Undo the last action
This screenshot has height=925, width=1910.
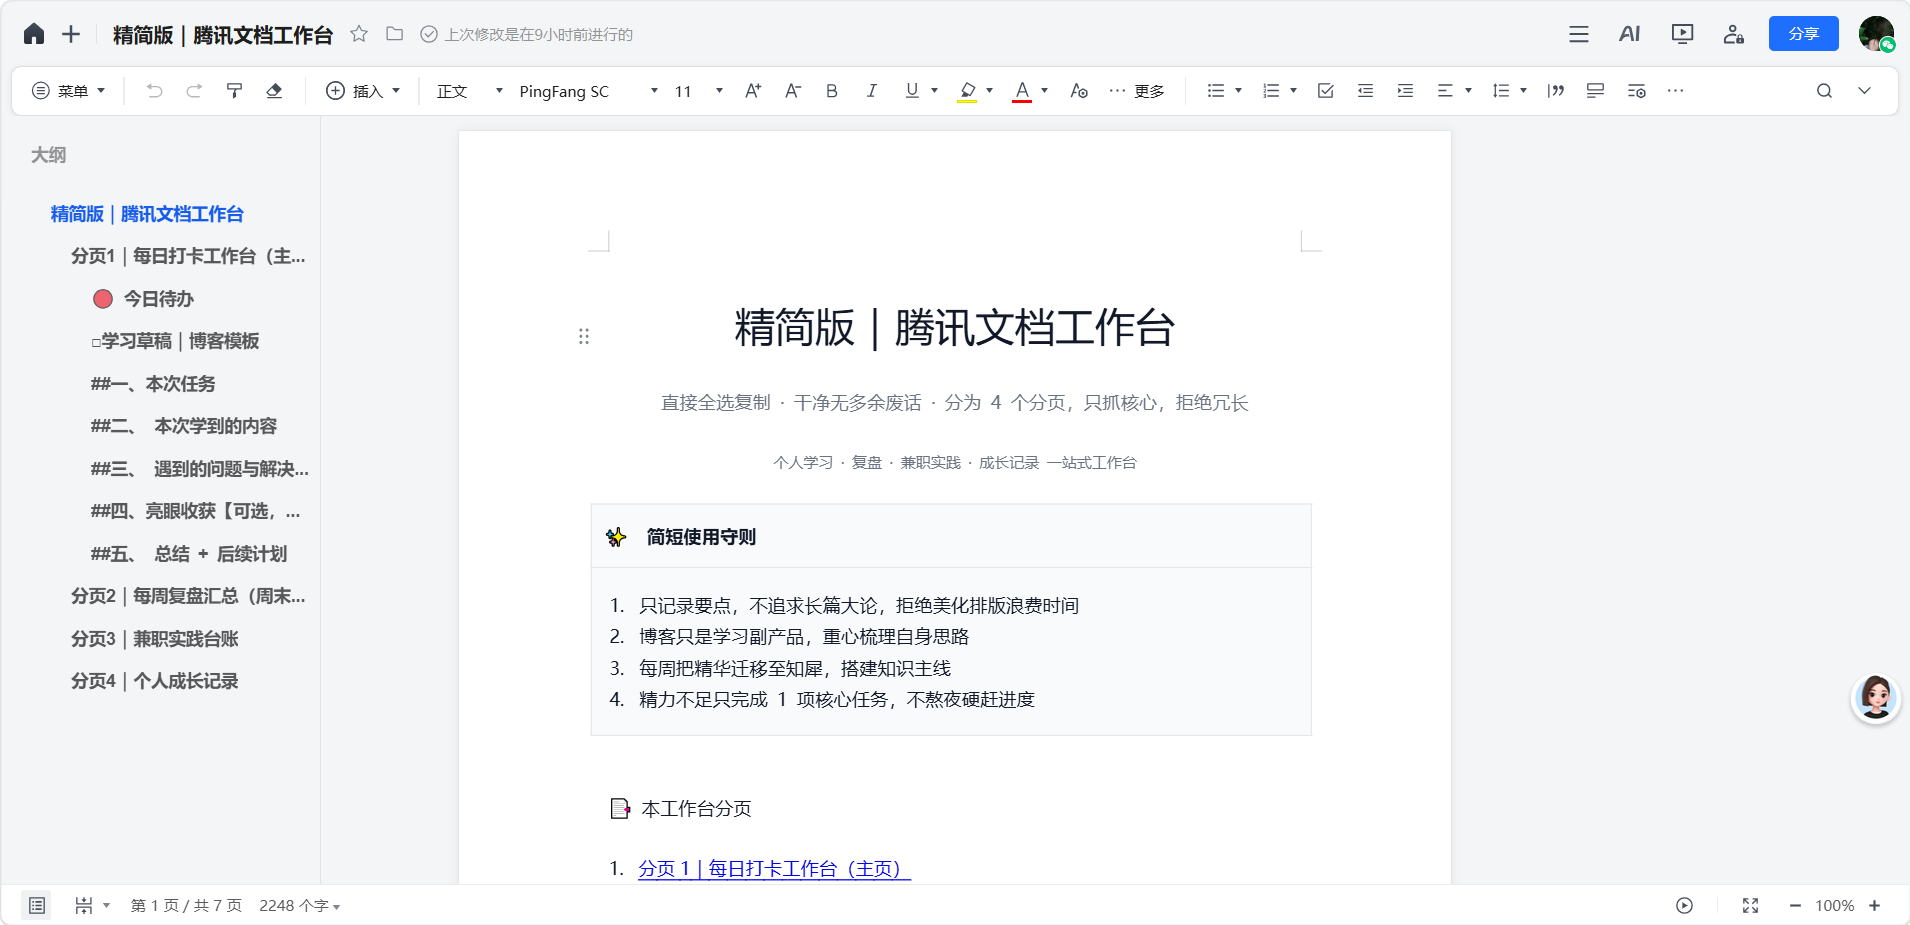(x=154, y=91)
